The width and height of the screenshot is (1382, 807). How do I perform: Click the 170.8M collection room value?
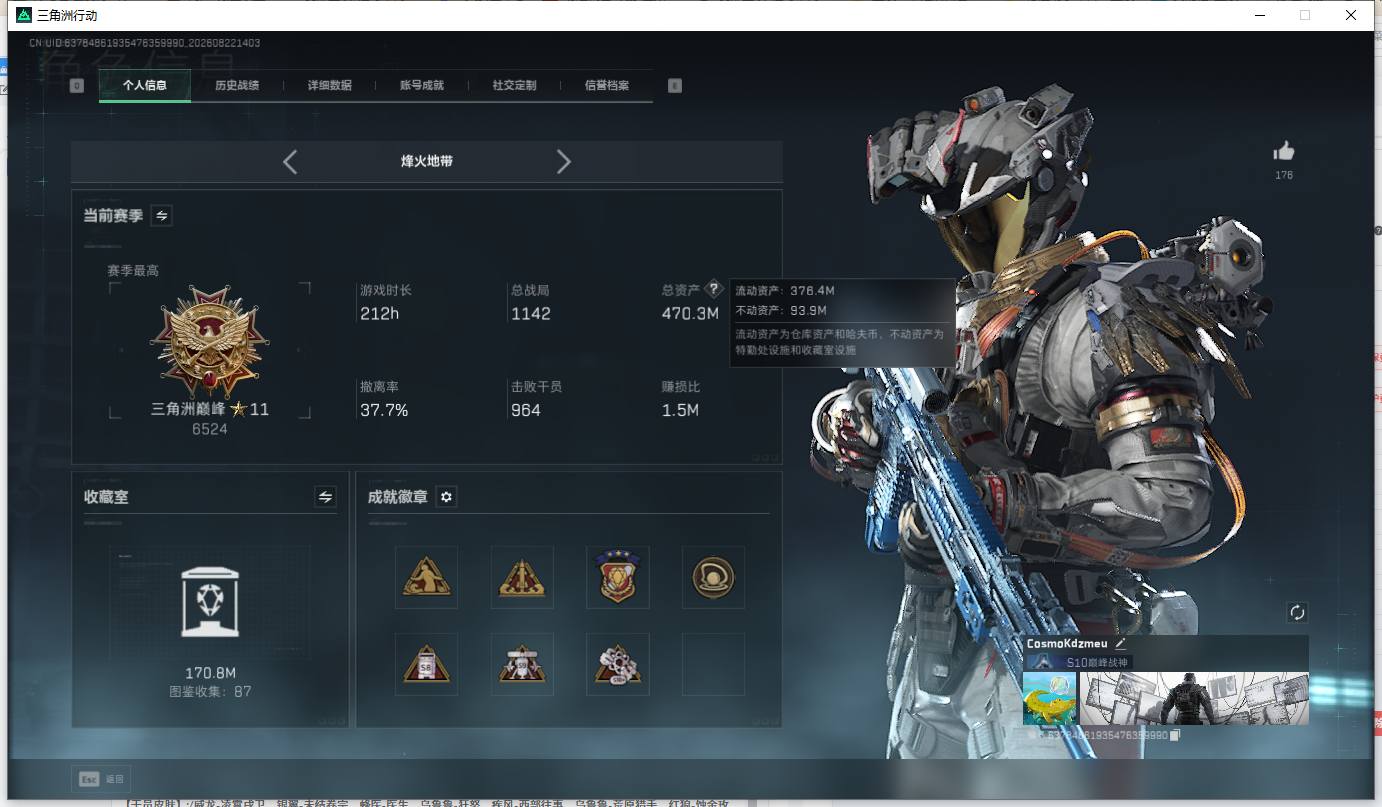(210, 673)
